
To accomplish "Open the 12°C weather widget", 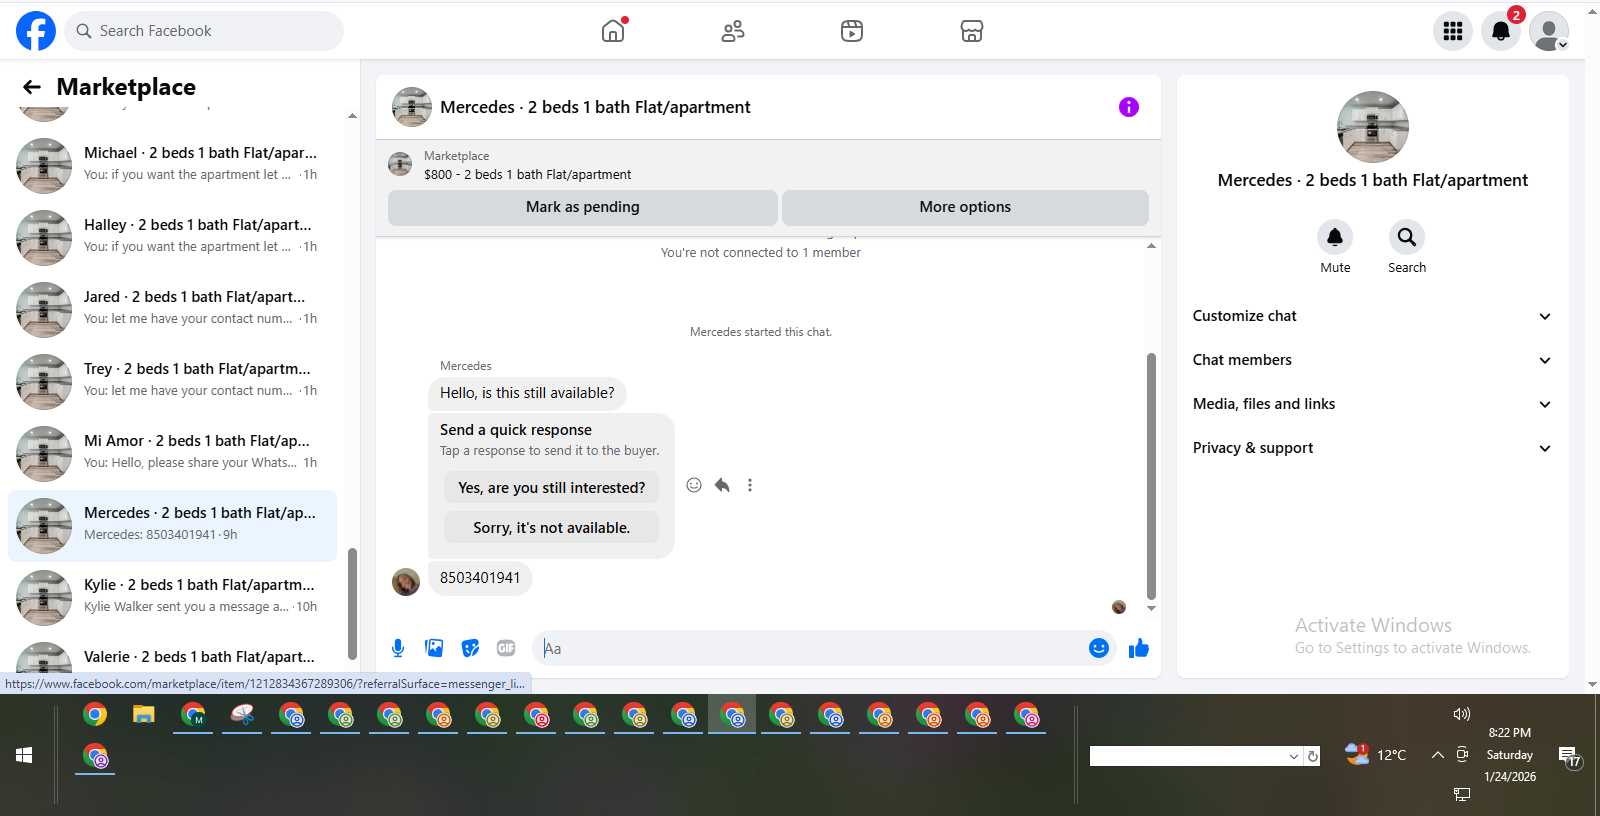I will [1376, 754].
